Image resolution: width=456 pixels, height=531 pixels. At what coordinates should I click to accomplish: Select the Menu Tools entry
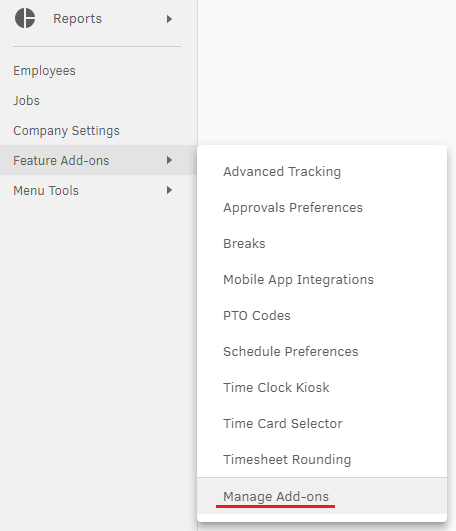(x=98, y=190)
